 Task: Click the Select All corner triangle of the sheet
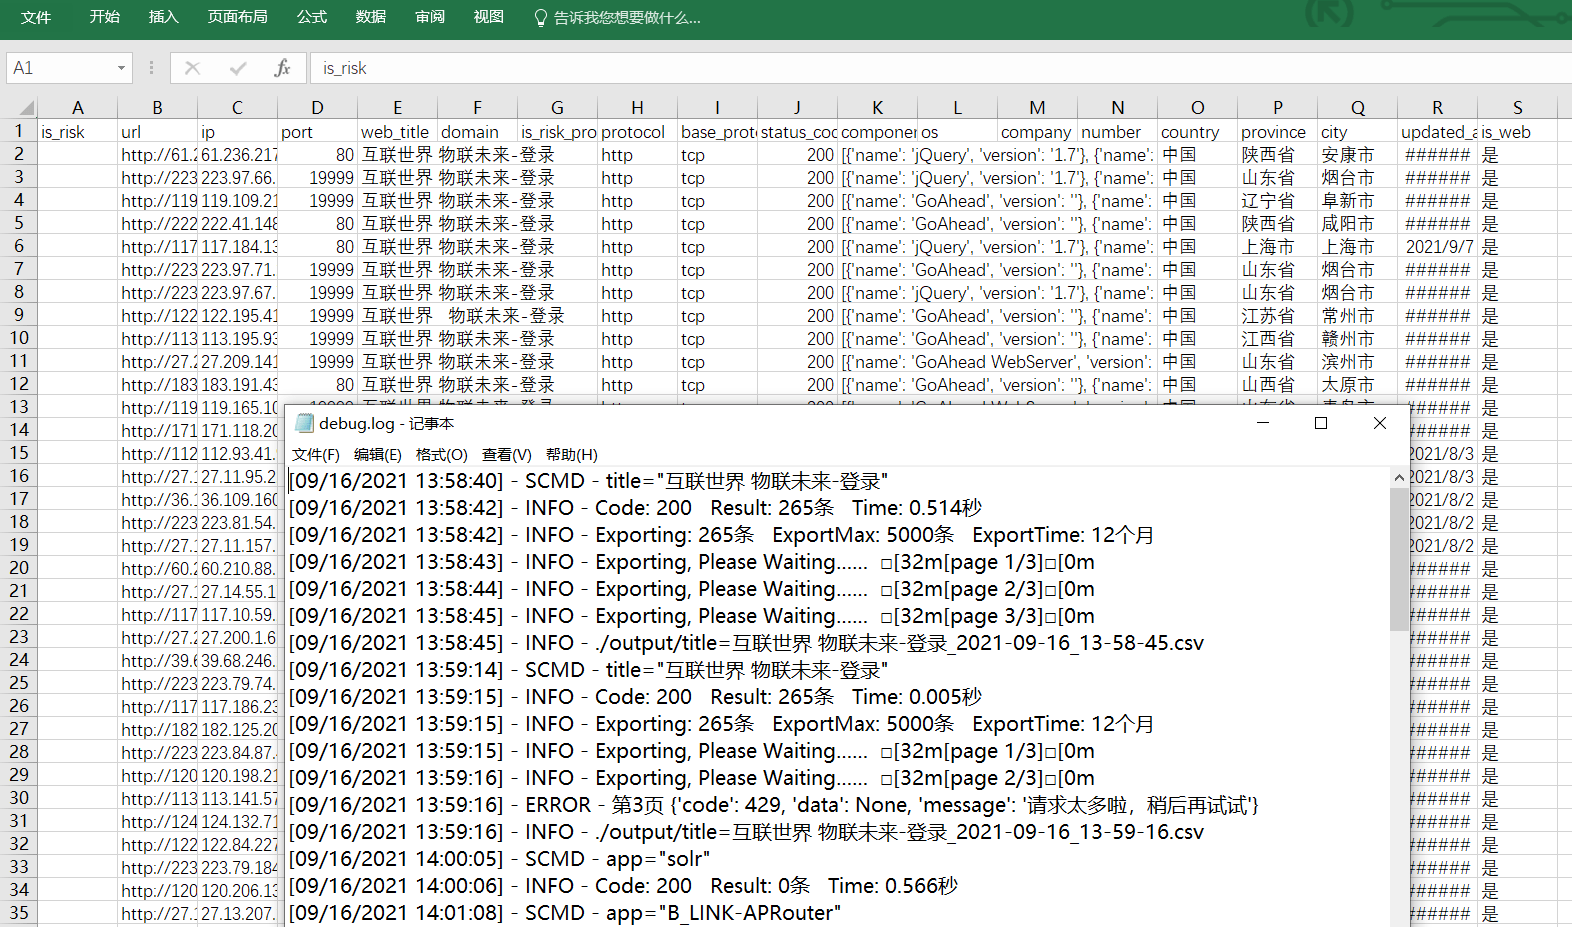coord(26,108)
